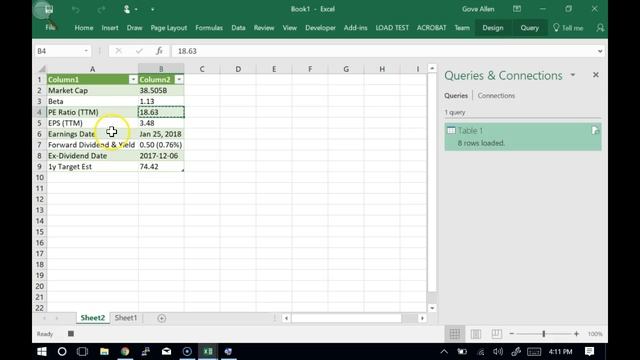Screen dimensions: 640x360
Task: Open the Formulas ribbon tab
Action: [209, 28]
